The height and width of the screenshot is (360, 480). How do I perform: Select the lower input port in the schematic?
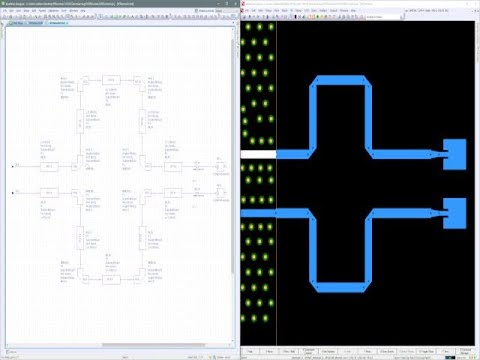13,193
